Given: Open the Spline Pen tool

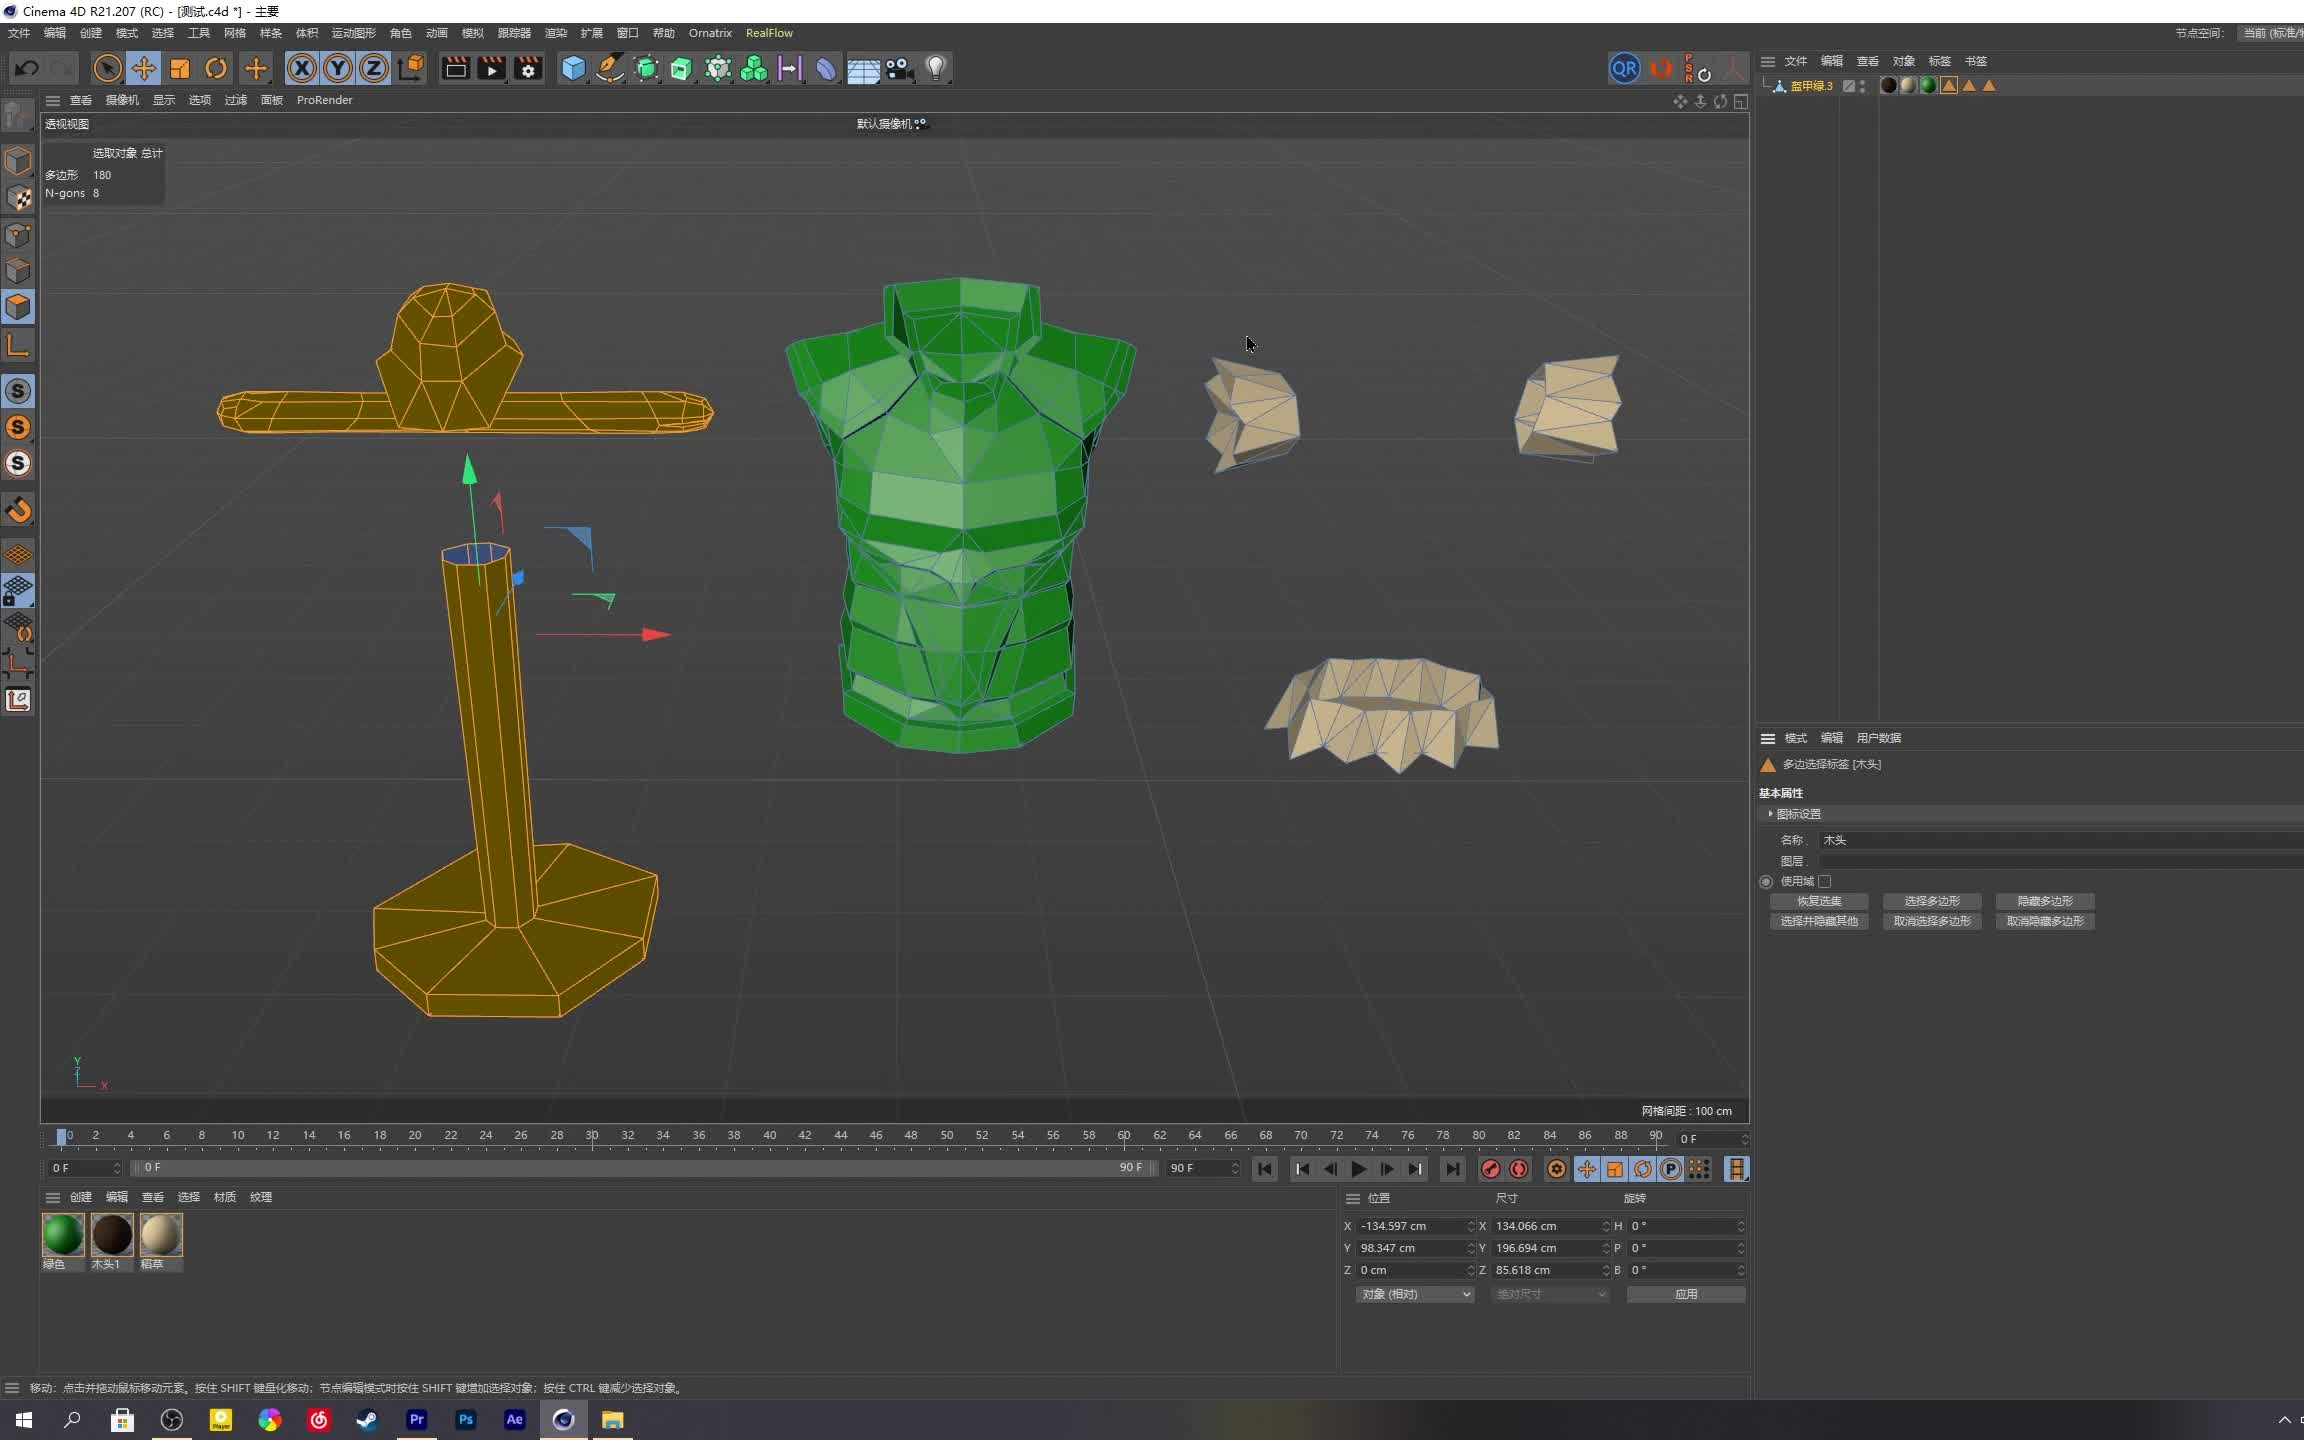Looking at the screenshot, I should (x=609, y=68).
